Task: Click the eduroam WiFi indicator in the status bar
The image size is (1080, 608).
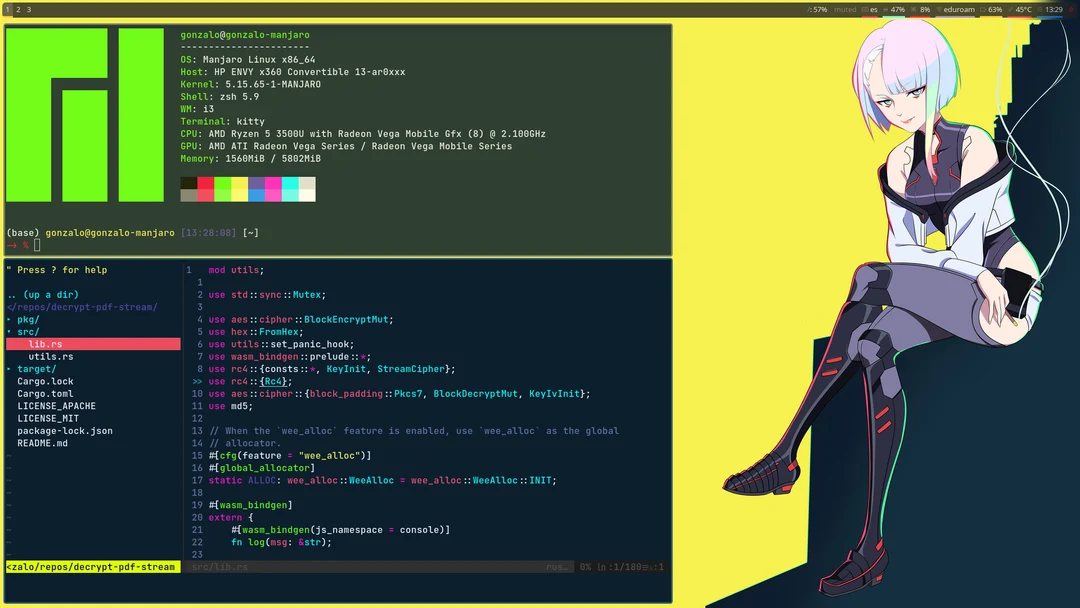Action: [x=958, y=8]
